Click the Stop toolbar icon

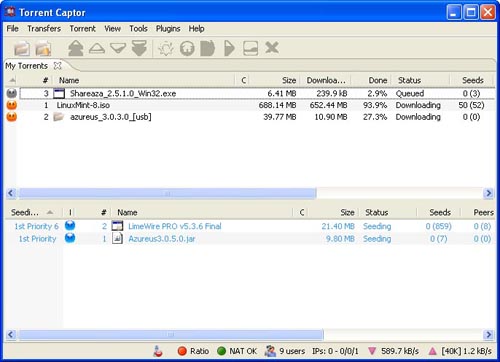[x=251, y=48]
